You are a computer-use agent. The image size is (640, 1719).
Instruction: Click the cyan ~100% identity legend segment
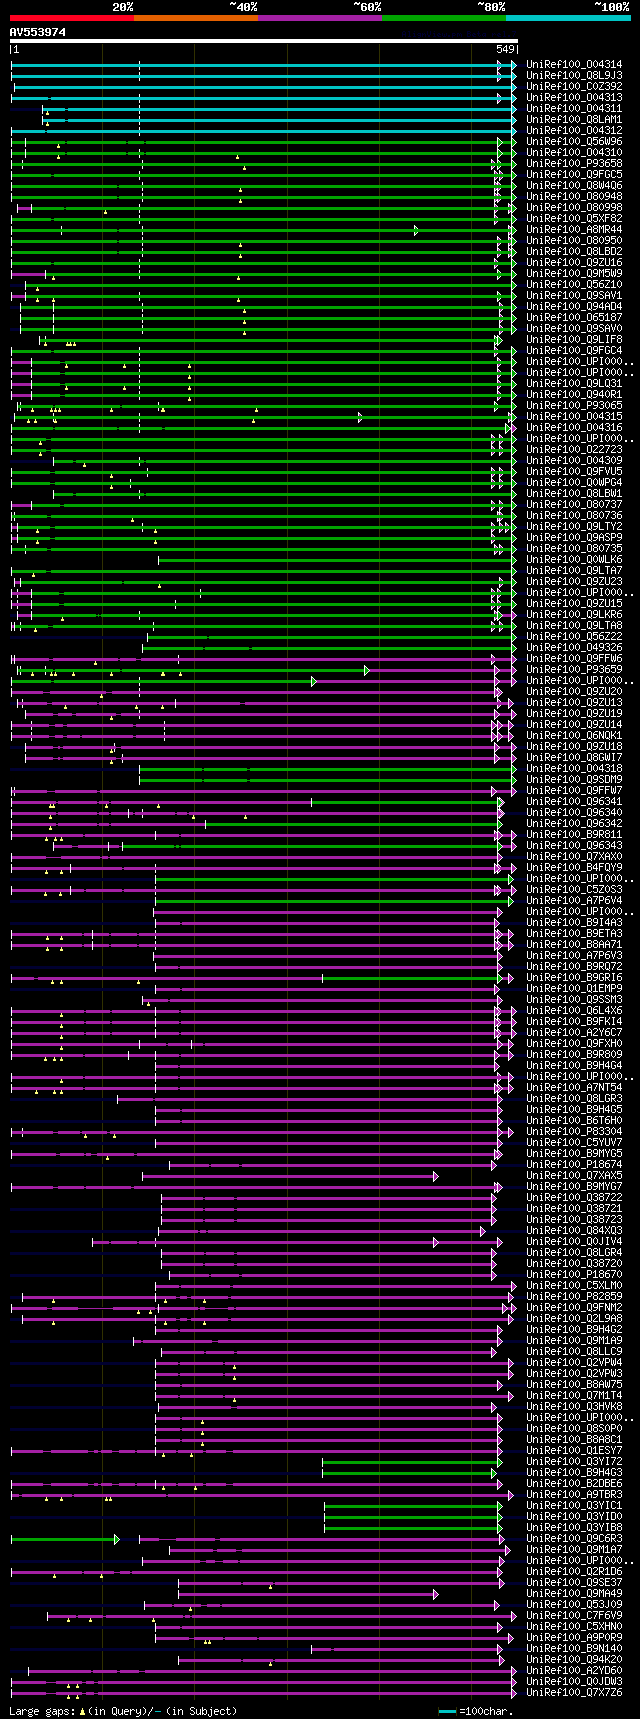pos(568,18)
